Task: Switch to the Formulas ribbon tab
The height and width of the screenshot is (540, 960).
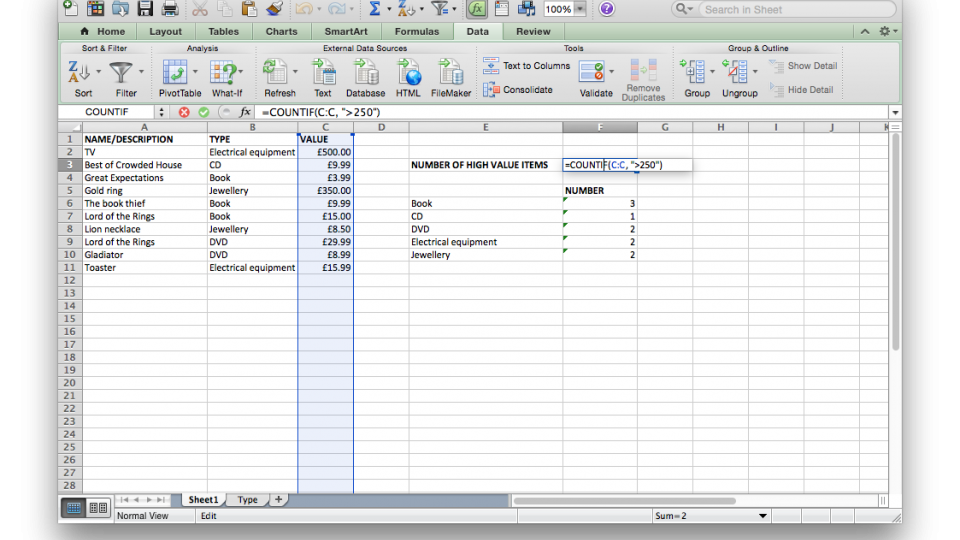Action: point(416,31)
